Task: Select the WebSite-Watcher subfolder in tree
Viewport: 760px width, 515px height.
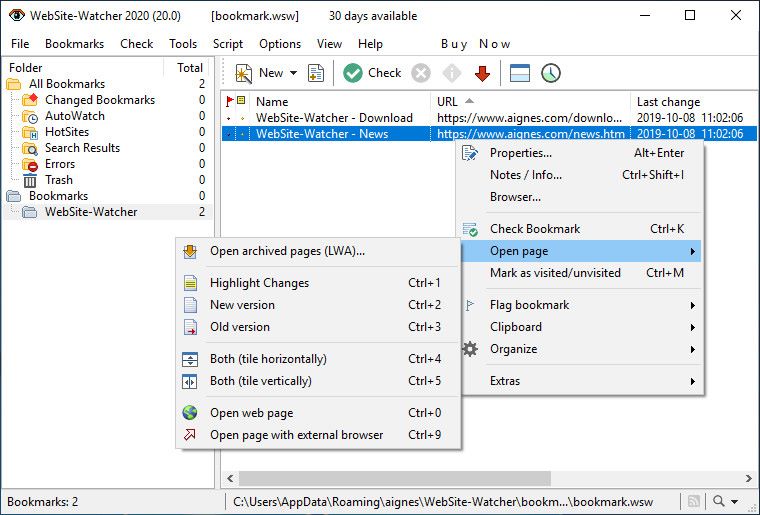Action: [x=91, y=212]
